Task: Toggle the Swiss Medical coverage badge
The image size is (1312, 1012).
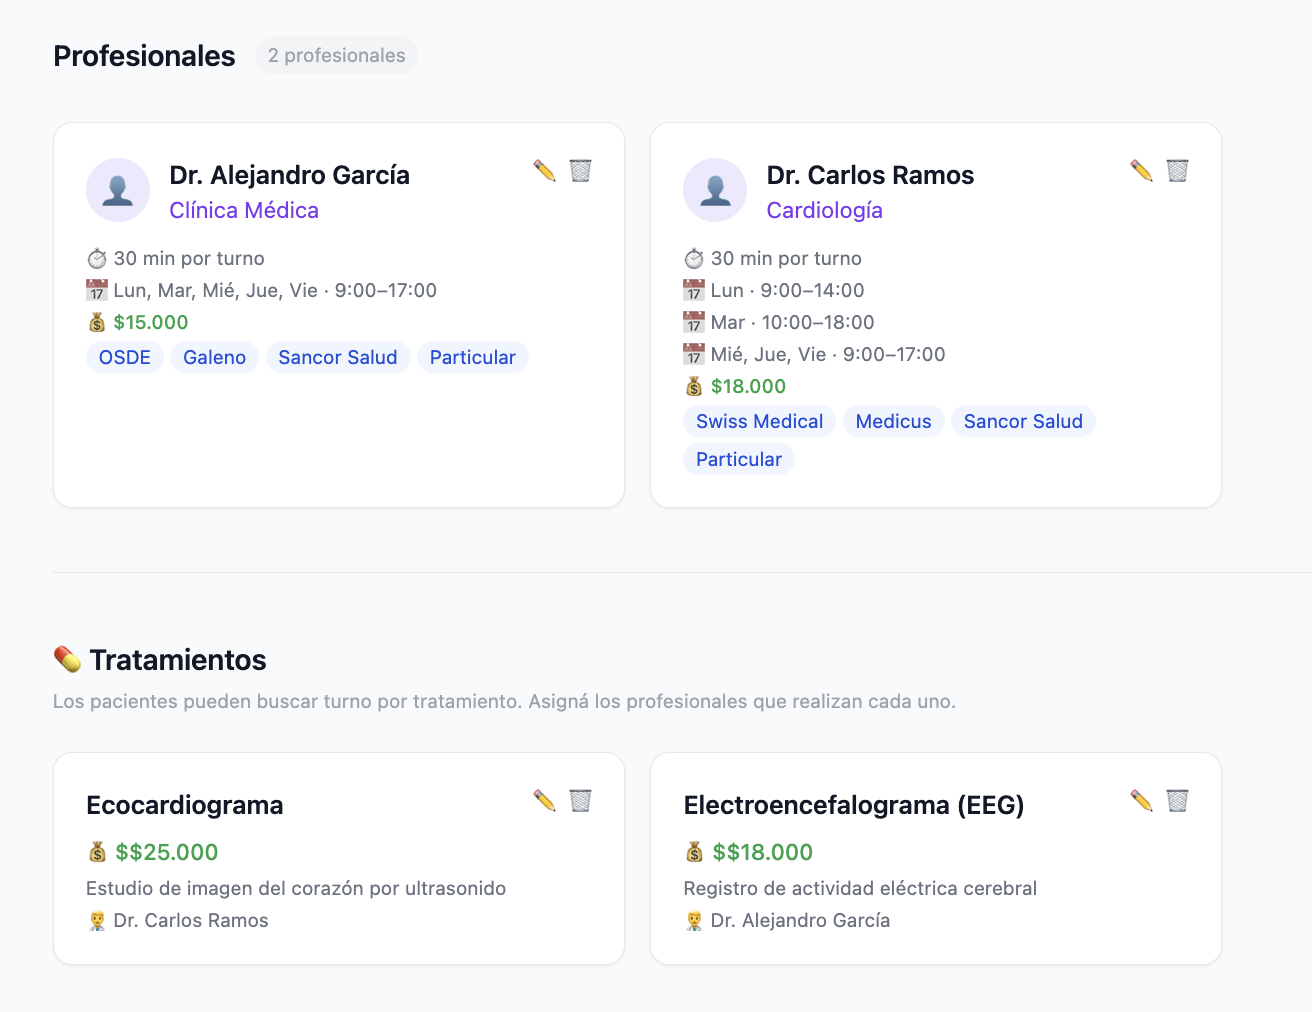Action: [x=759, y=421]
